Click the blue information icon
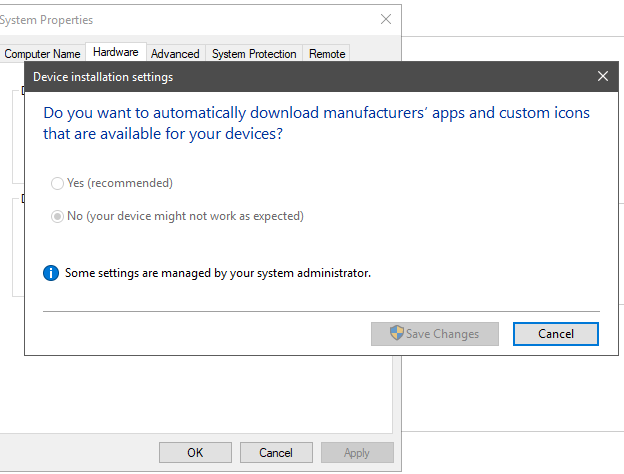The image size is (624, 474). [x=51, y=272]
